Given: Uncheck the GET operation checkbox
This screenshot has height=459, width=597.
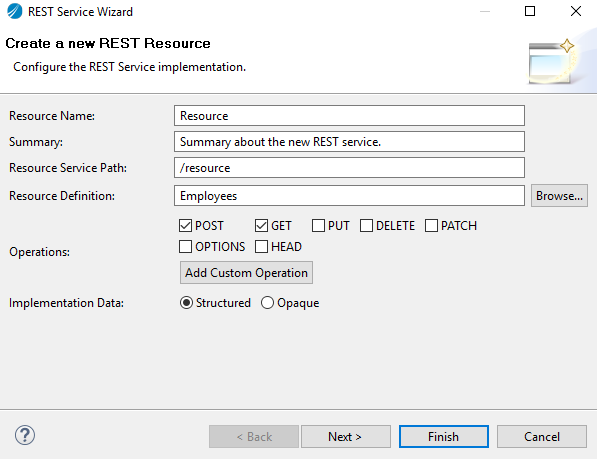Looking at the screenshot, I should [262, 226].
